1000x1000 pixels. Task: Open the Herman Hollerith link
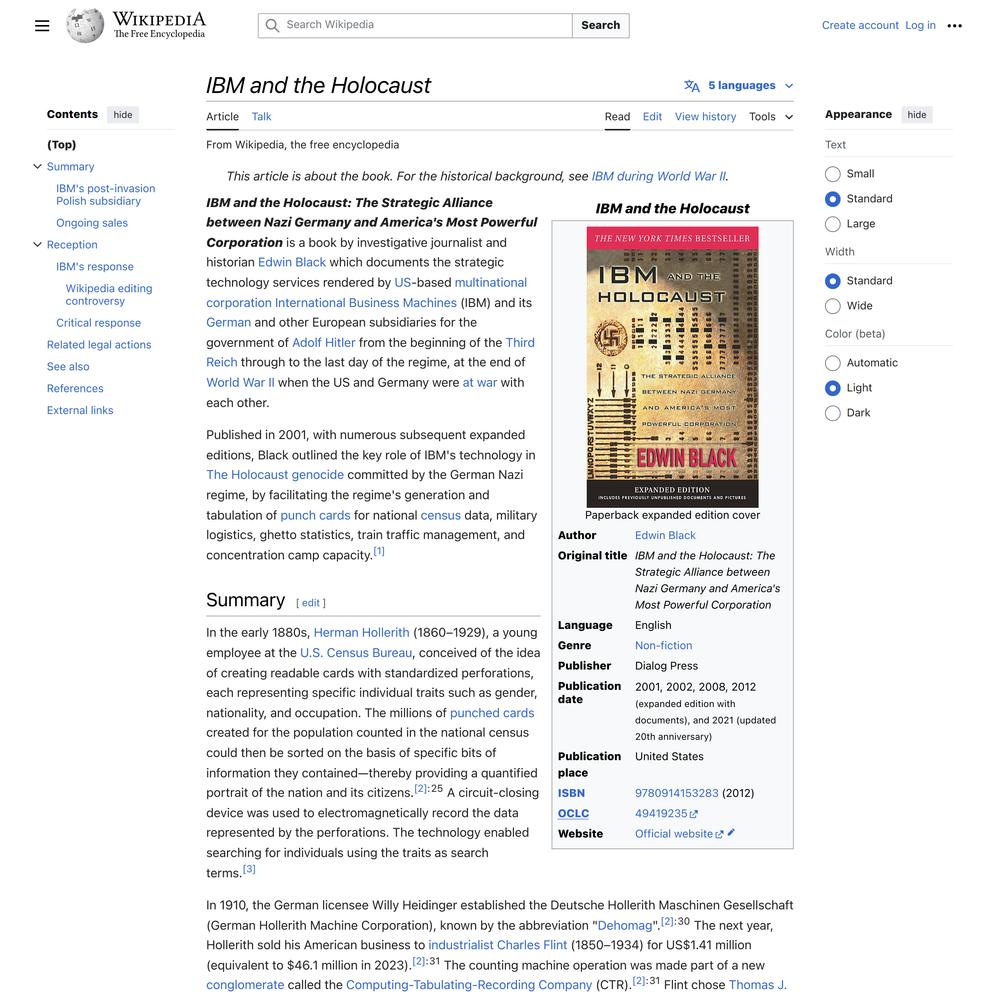pyautogui.click(x=362, y=633)
